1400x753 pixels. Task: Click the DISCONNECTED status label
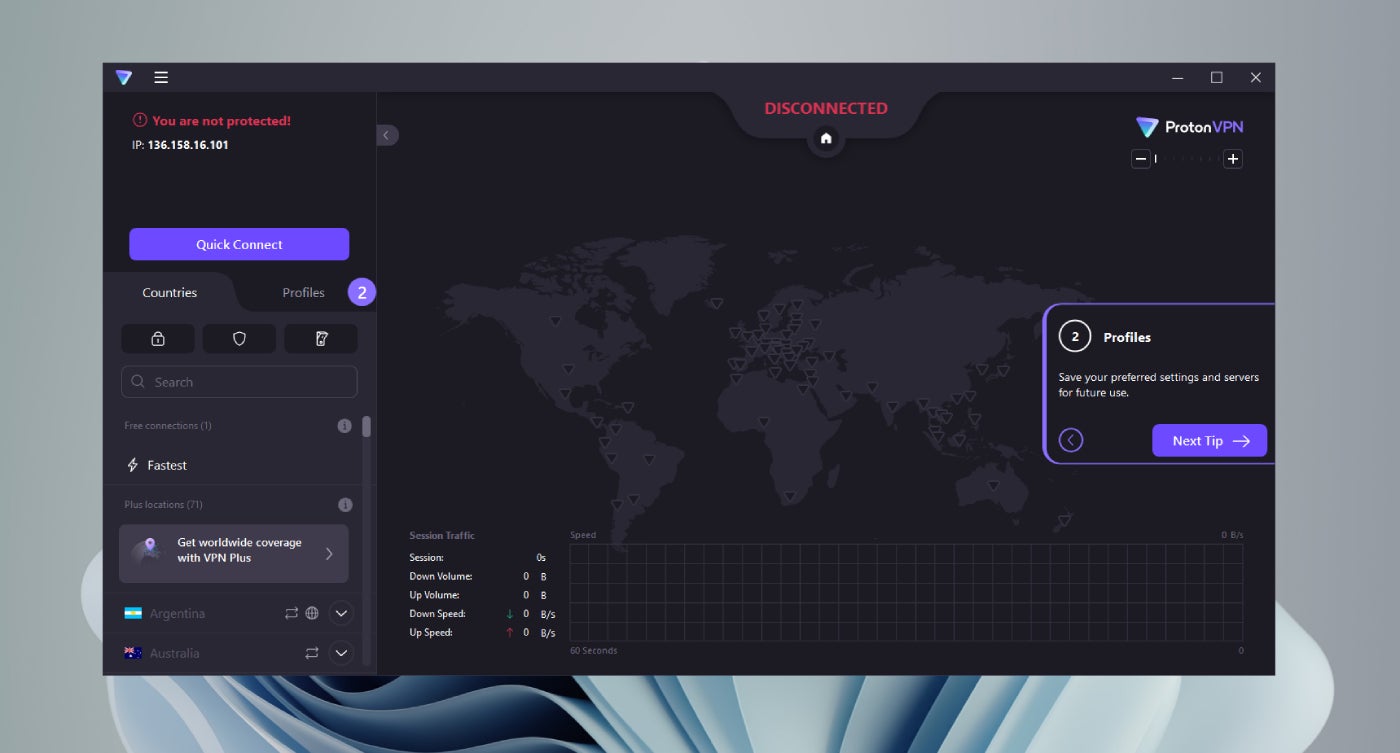[x=826, y=109]
